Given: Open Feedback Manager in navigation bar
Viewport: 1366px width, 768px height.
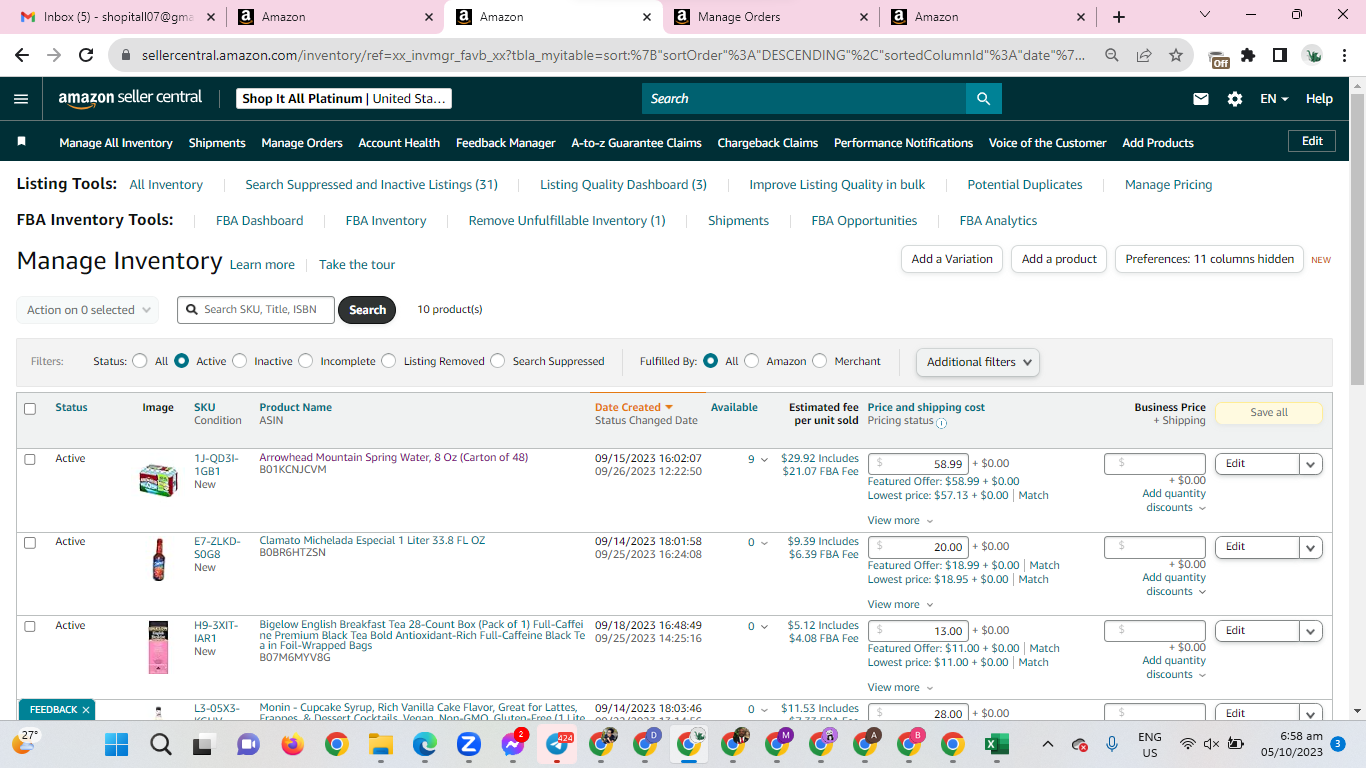Looking at the screenshot, I should tap(505, 143).
